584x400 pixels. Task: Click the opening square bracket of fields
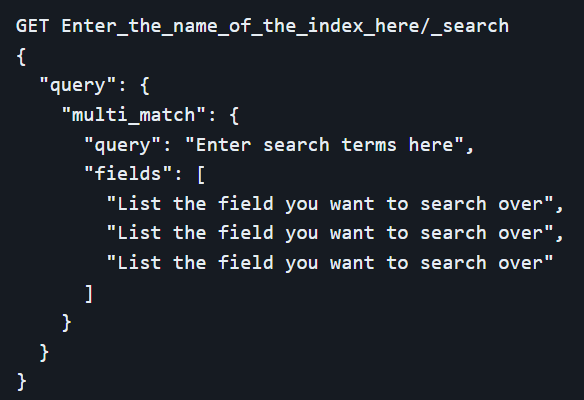coord(201,175)
